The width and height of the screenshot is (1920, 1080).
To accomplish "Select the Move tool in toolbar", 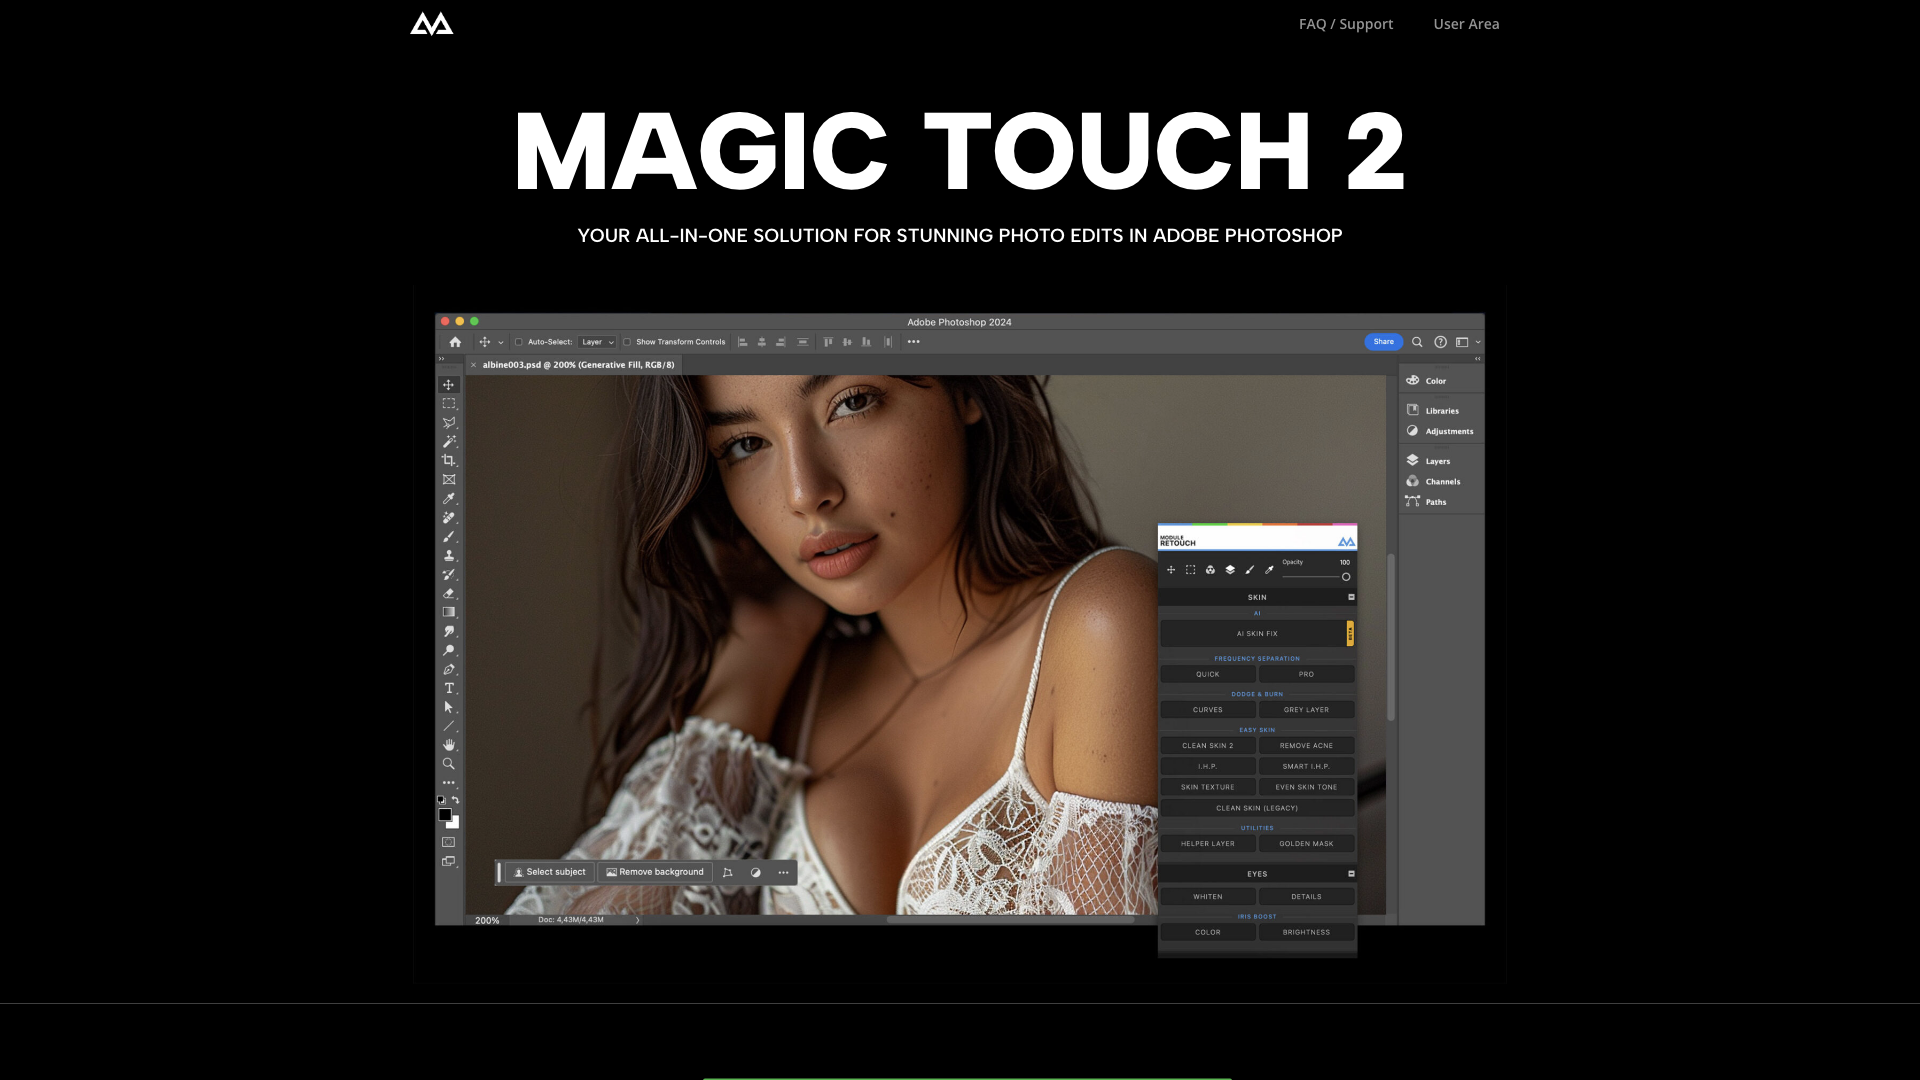I will 448,384.
